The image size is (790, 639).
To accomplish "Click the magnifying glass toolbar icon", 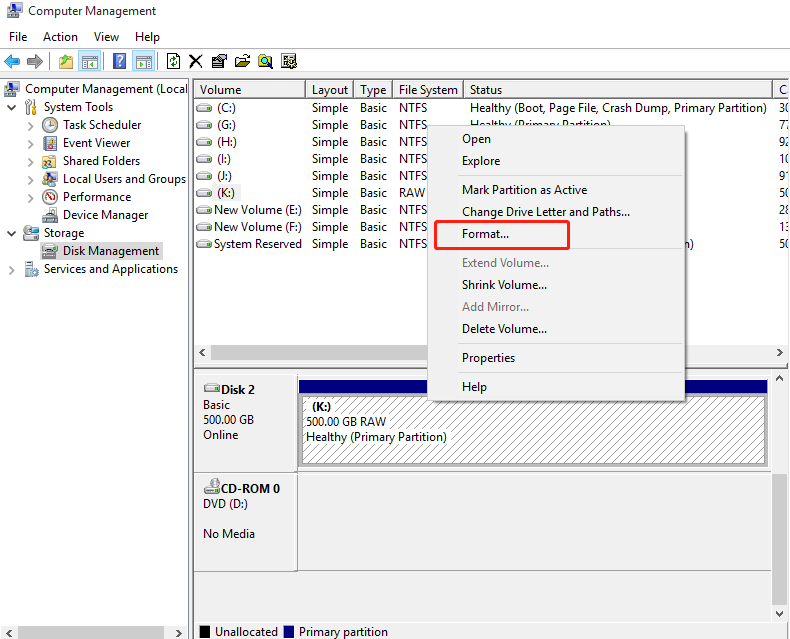I will pyautogui.click(x=265, y=62).
